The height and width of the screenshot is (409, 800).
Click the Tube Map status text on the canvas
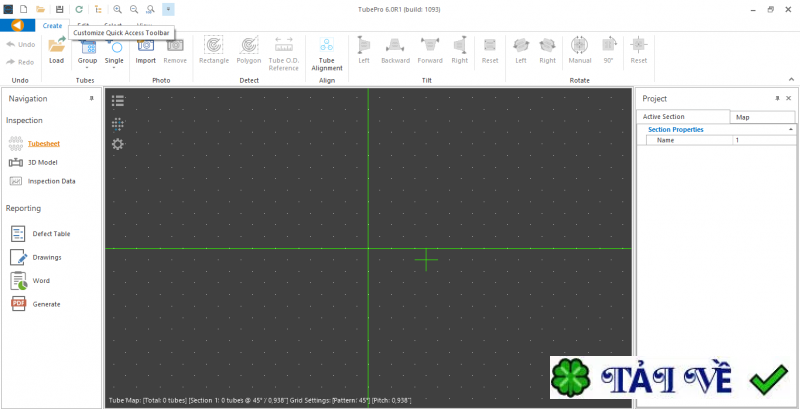tap(260, 400)
